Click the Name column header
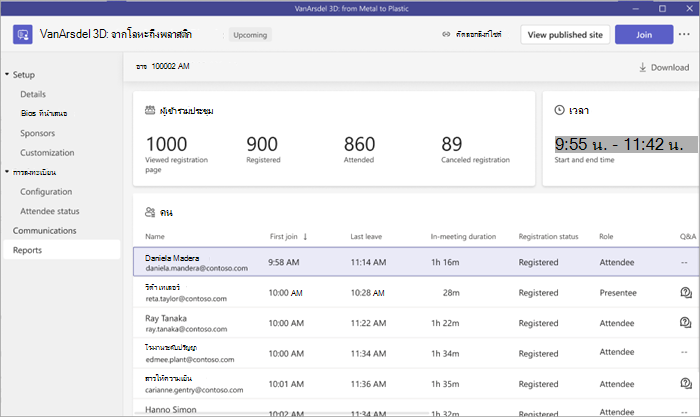Screen dimensions: 700x417 pyautogui.click(x=154, y=237)
